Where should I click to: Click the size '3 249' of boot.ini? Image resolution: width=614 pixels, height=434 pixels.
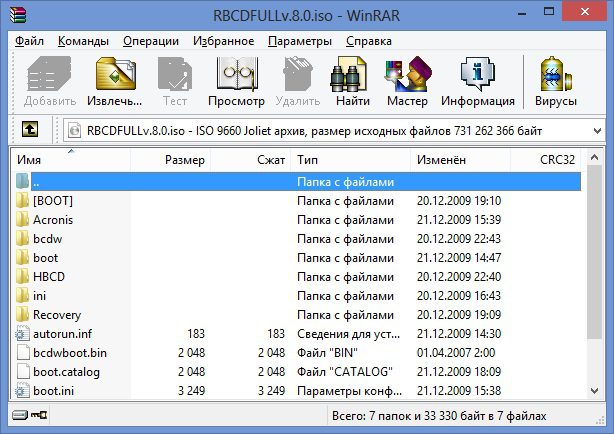click(191, 391)
